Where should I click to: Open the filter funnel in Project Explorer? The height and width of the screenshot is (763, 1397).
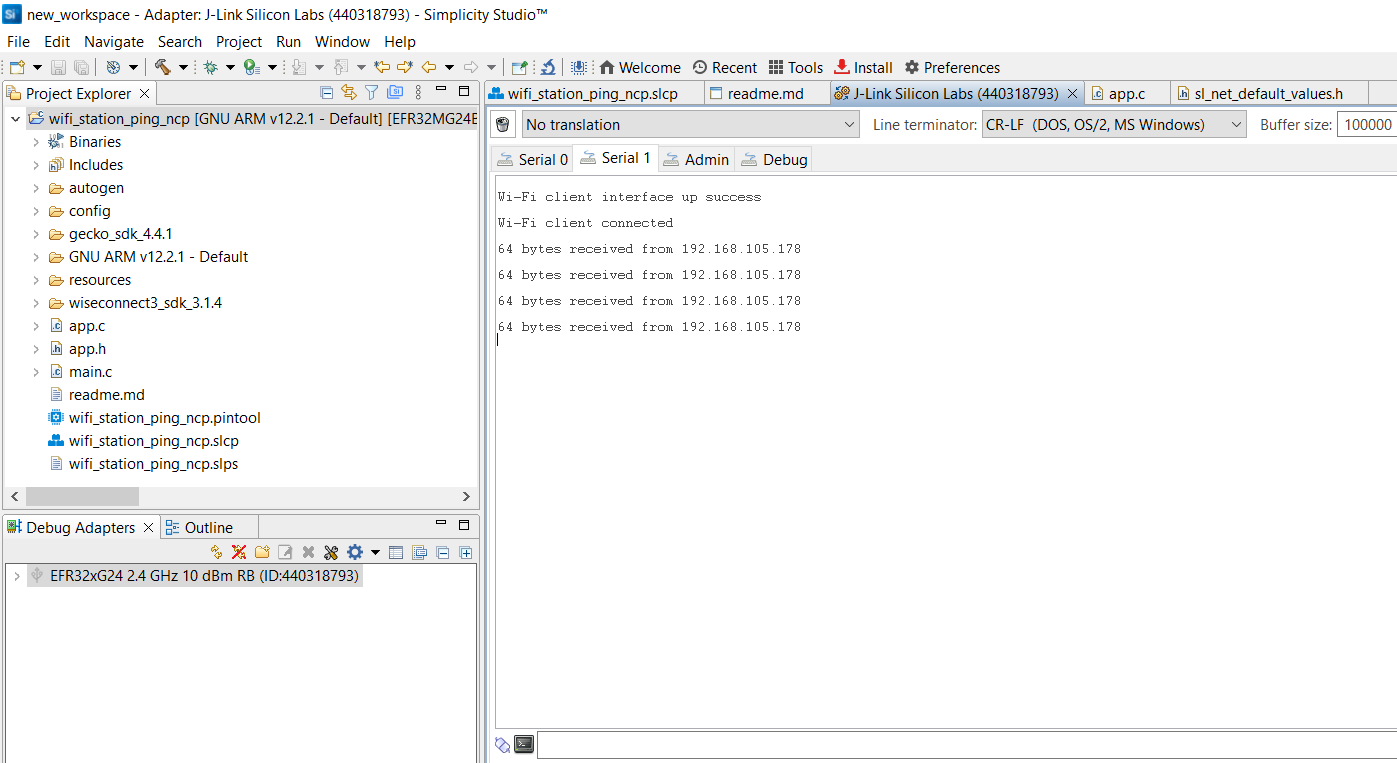(369, 93)
